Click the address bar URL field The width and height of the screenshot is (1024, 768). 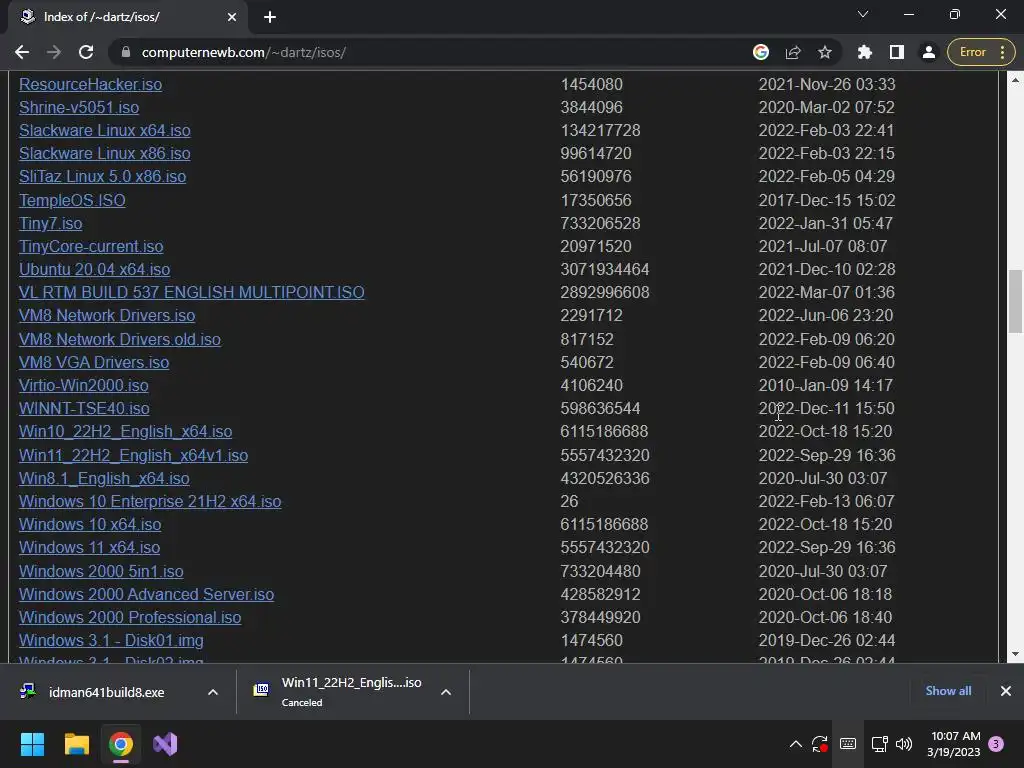point(431,52)
